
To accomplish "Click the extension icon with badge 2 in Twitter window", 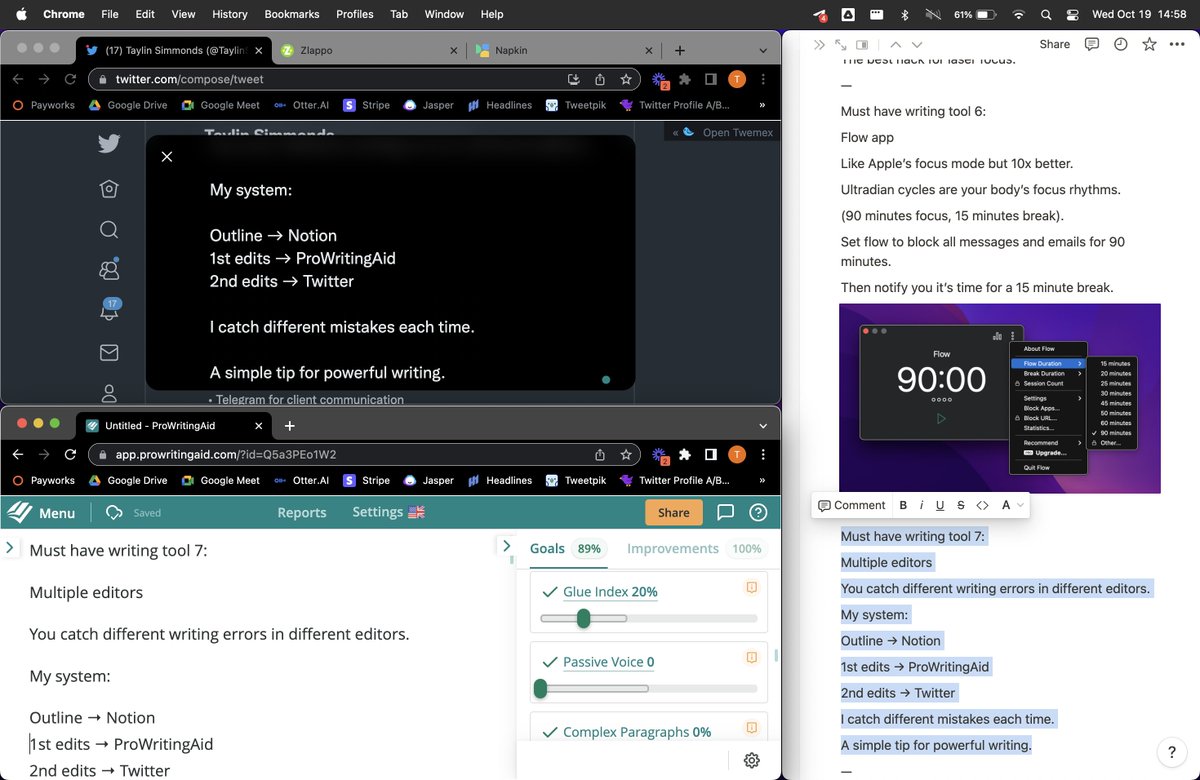I will pos(660,80).
